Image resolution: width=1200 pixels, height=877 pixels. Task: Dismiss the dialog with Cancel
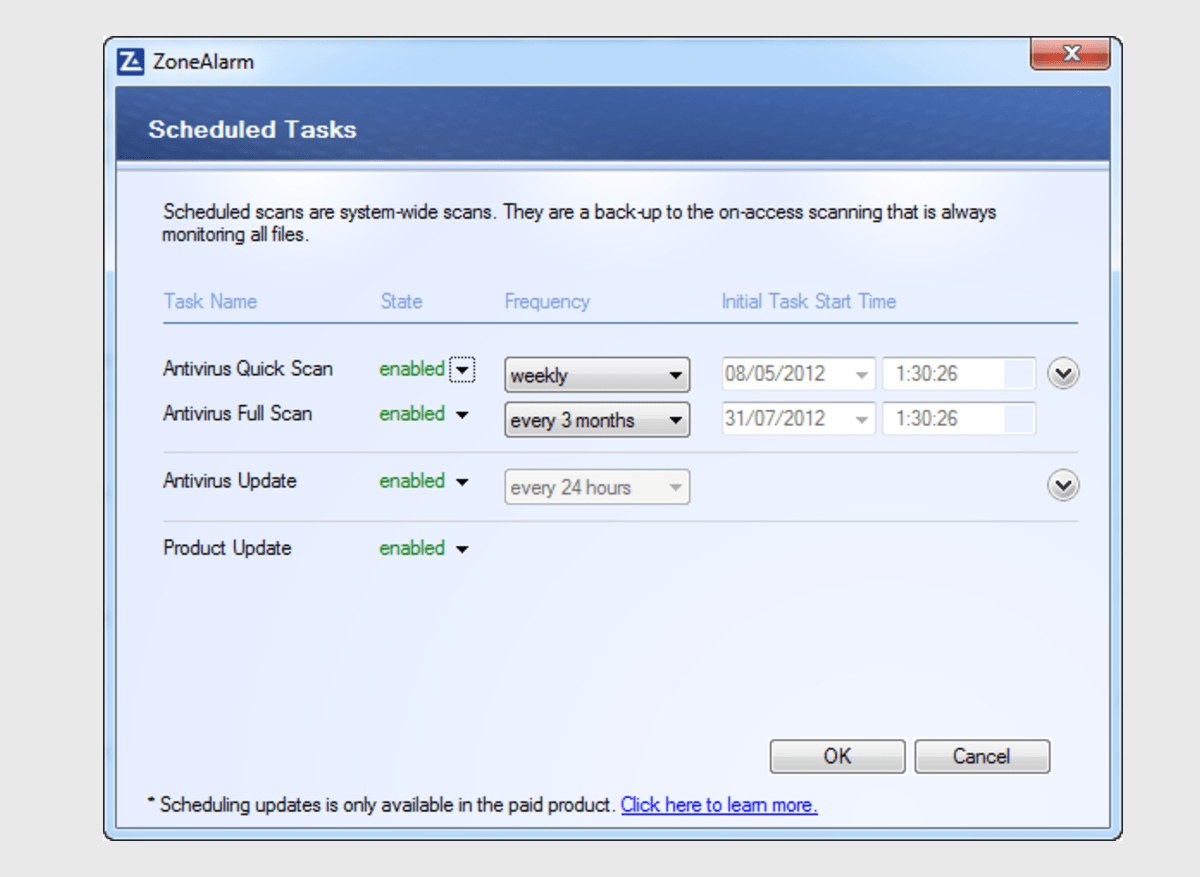(x=982, y=757)
